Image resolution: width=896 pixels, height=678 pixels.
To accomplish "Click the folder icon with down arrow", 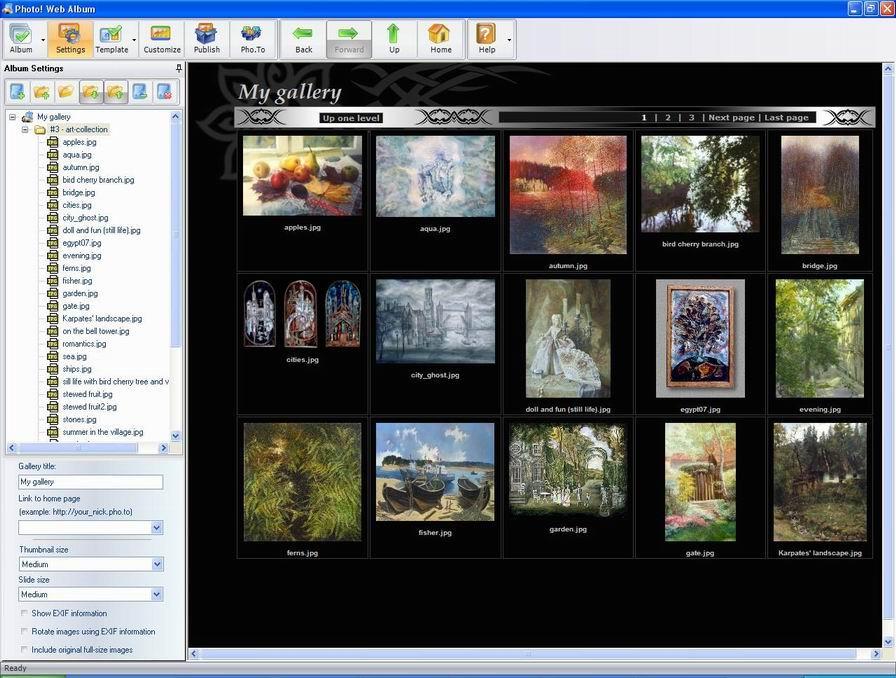I will [91, 91].
